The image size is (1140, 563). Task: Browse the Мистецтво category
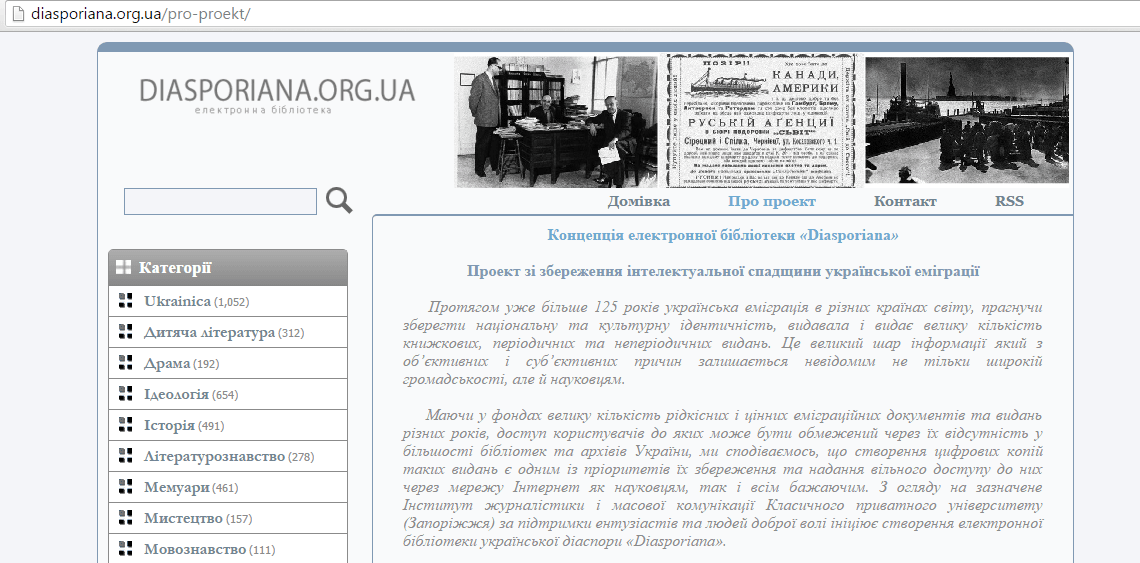(183, 518)
